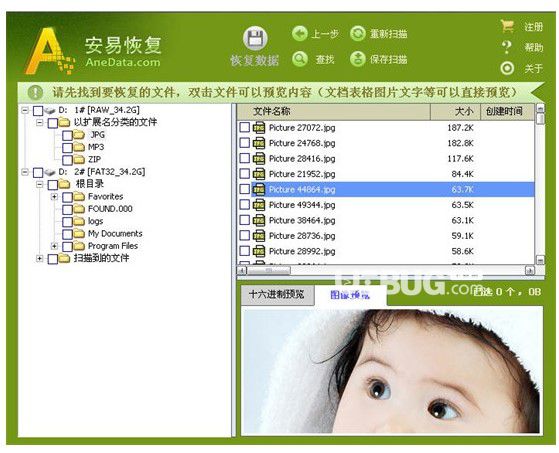Check the box for Picture 38464.jpg

click(245, 220)
